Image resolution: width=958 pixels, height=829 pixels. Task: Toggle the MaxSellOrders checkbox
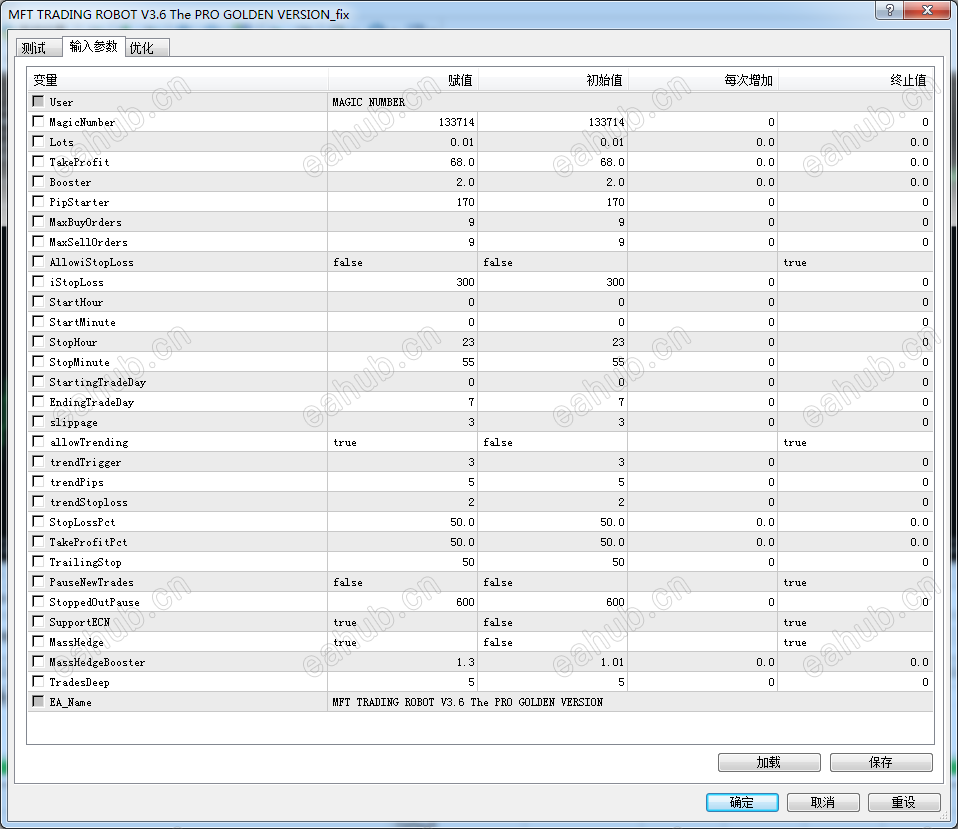tap(38, 241)
